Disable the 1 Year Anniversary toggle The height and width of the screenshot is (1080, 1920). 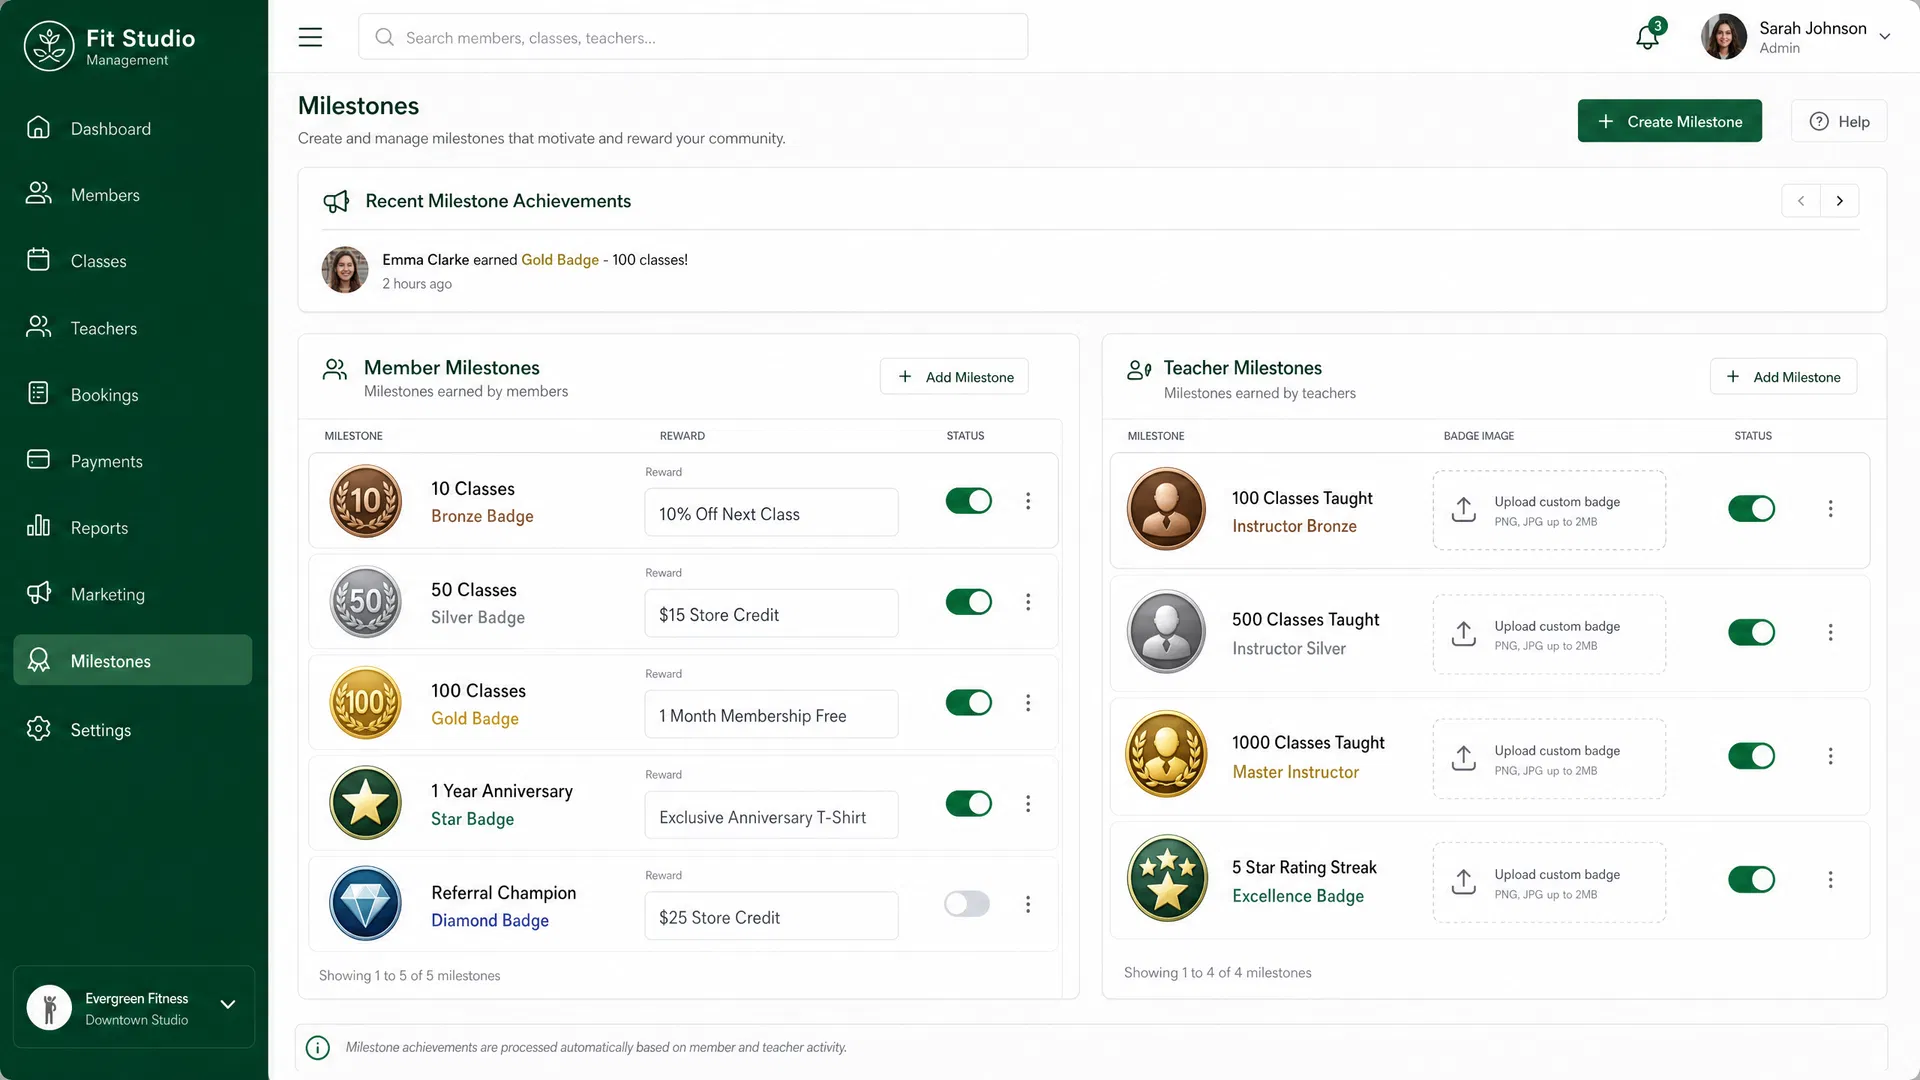click(969, 803)
